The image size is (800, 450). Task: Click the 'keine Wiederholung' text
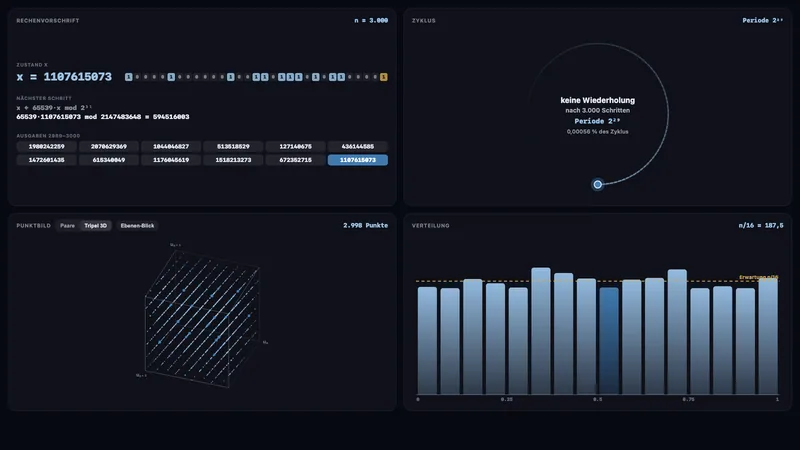click(x=597, y=101)
